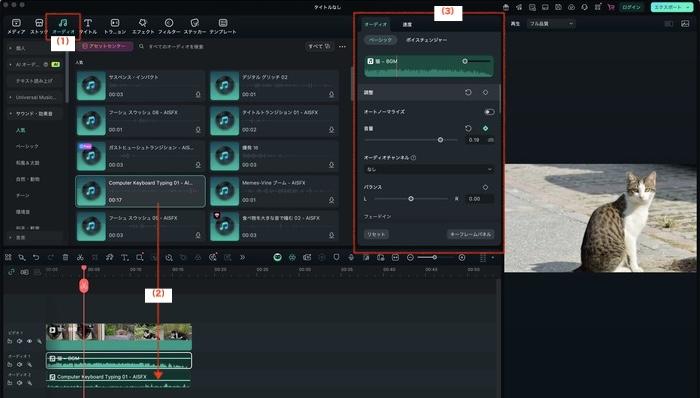Download the Memes-Vine ブーム sound

[331, 200]
